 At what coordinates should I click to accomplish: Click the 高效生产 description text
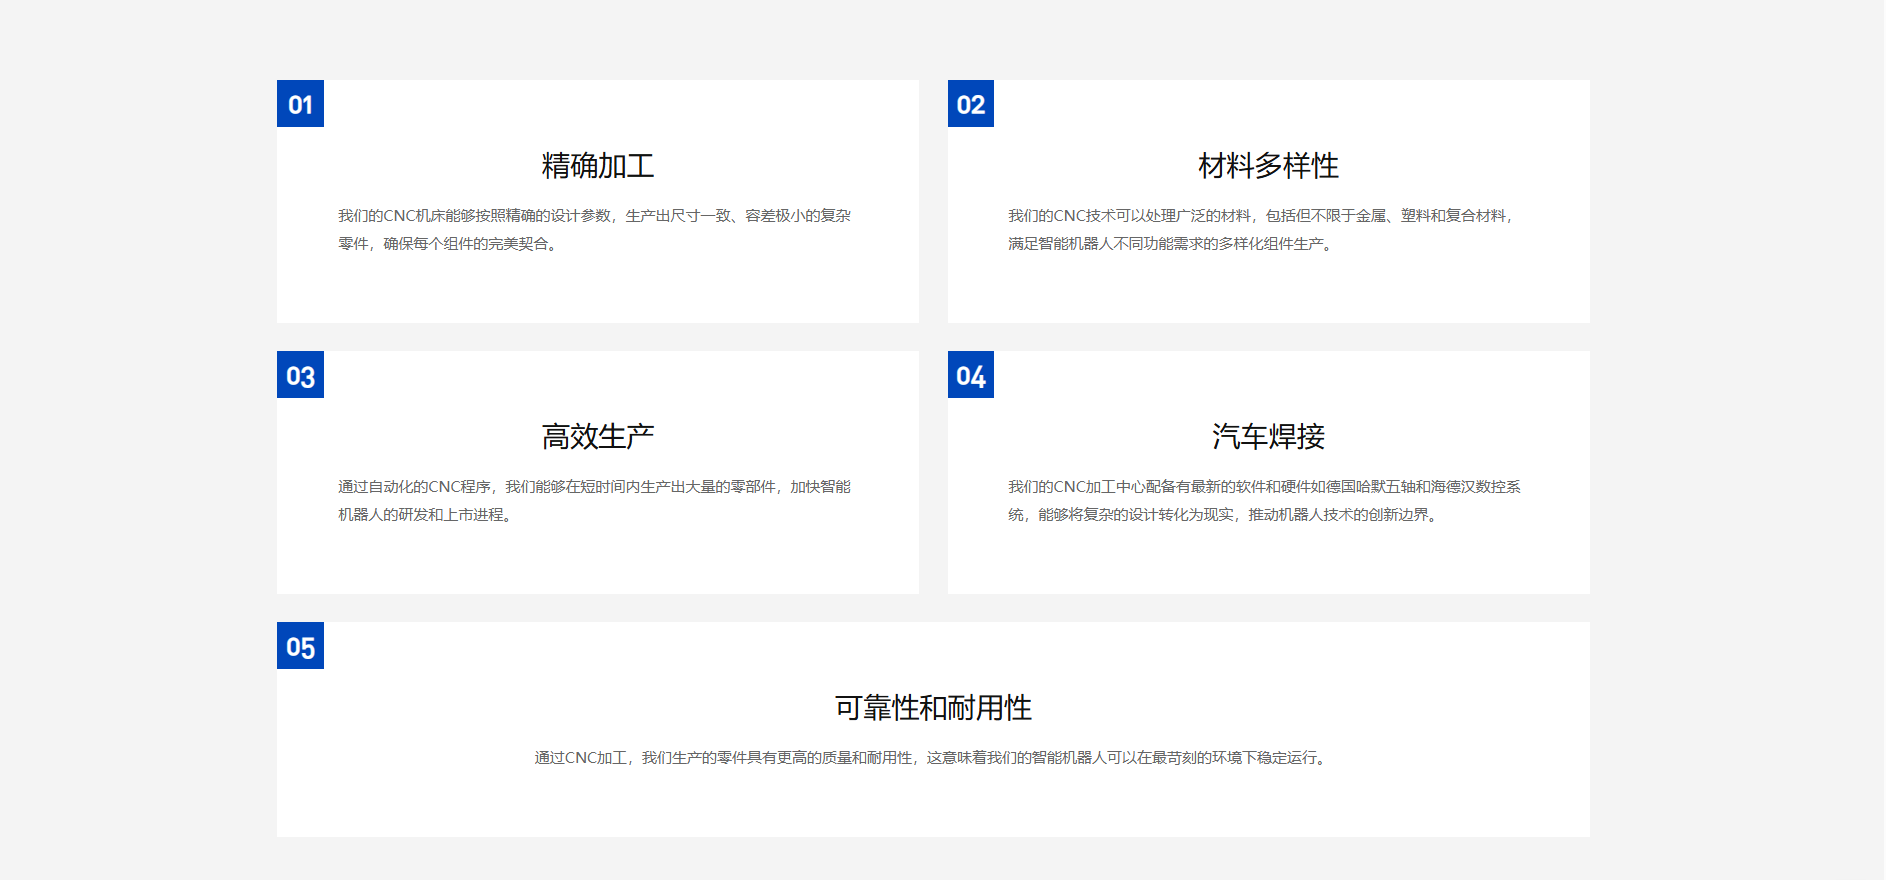(594, 501)
